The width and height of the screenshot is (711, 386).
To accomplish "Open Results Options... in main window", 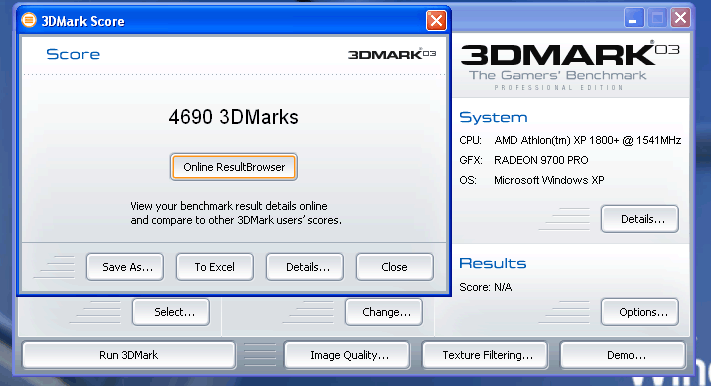I will [x=640, y=312].
